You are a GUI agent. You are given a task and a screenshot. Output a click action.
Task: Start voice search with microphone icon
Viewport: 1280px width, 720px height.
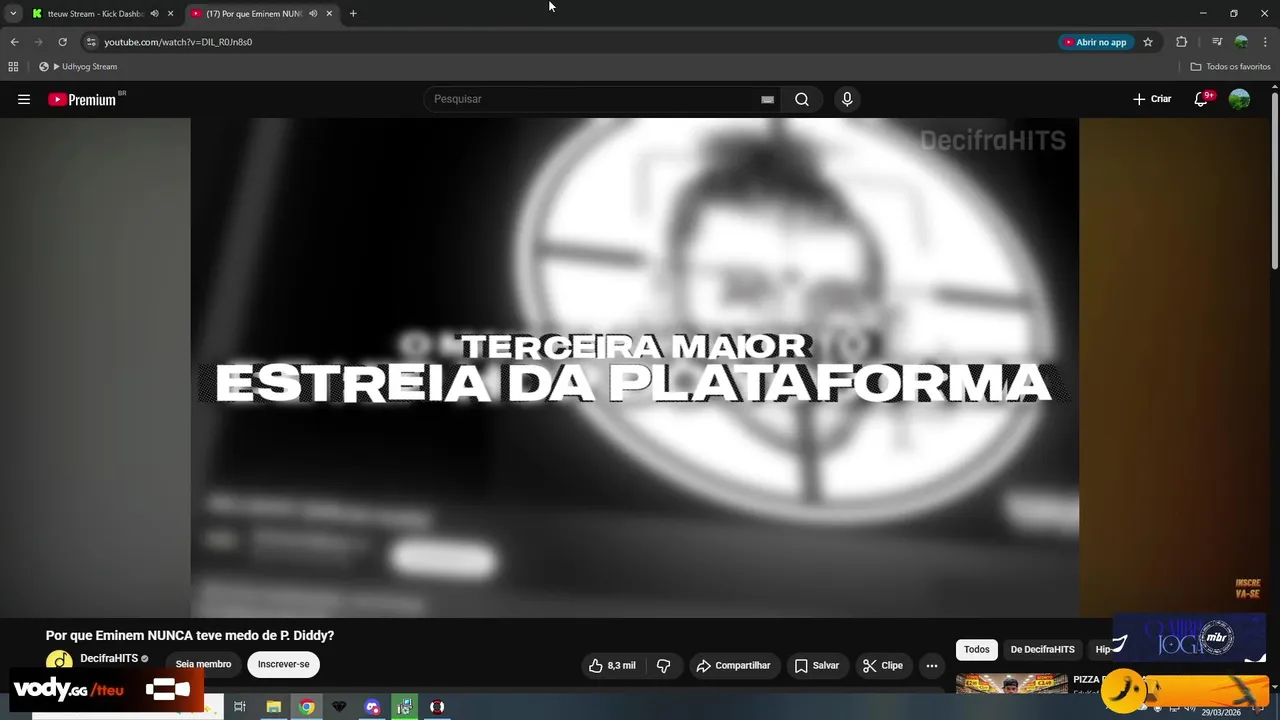tap(847, 99)
